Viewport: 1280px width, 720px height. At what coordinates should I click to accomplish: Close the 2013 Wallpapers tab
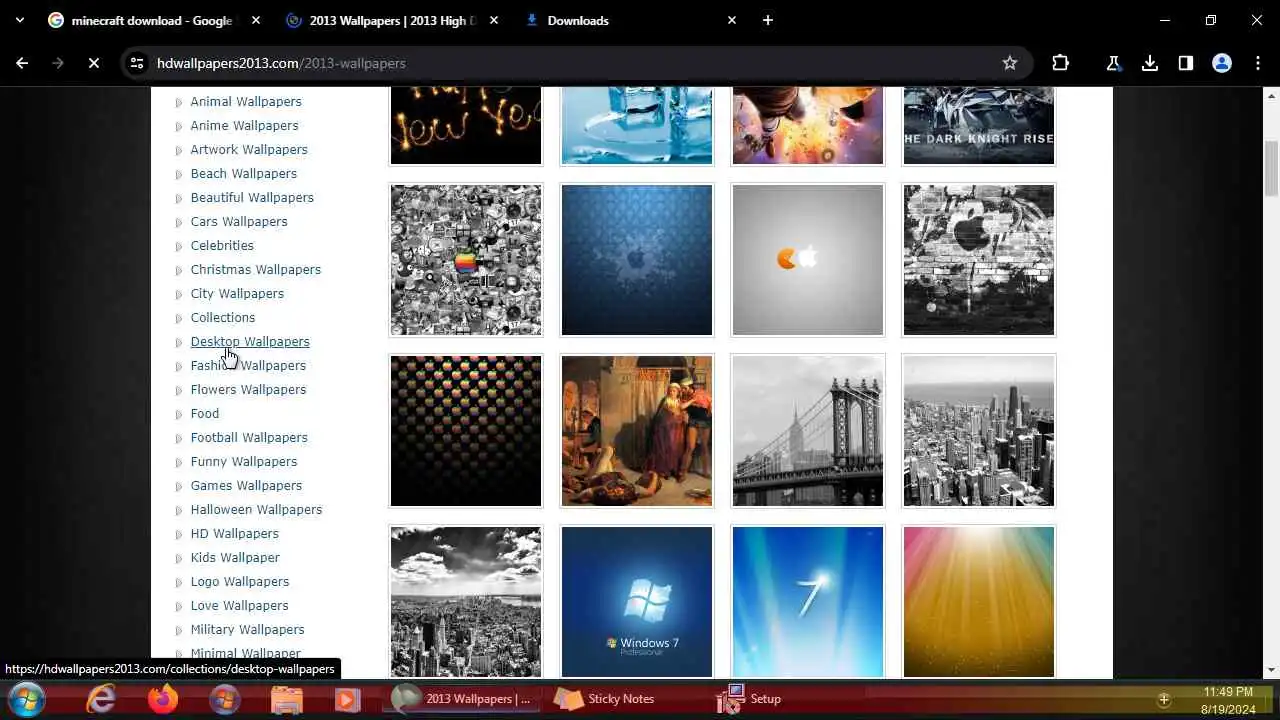pyautogui.click(x=494, y=20)
